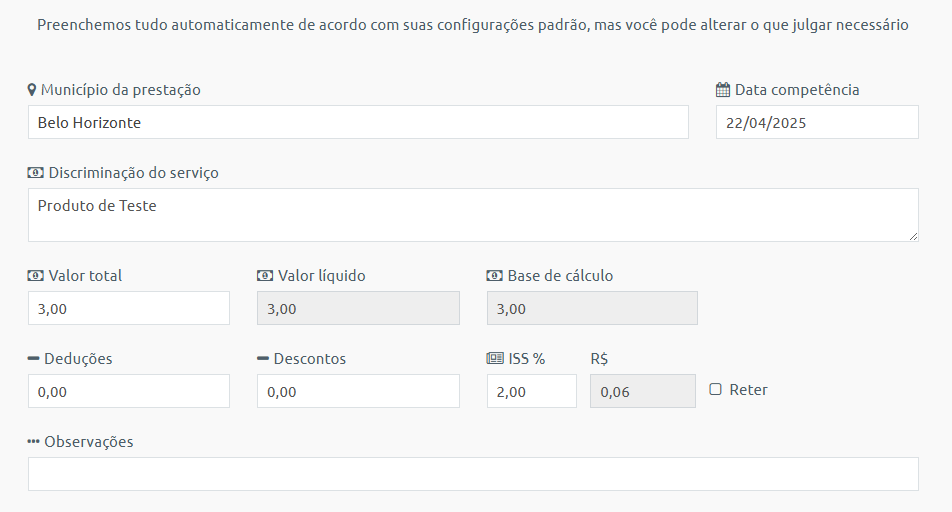Click the minus icon beside Descontos
The width and height of the screenshot is (952, 512).
tap(263, 359)
